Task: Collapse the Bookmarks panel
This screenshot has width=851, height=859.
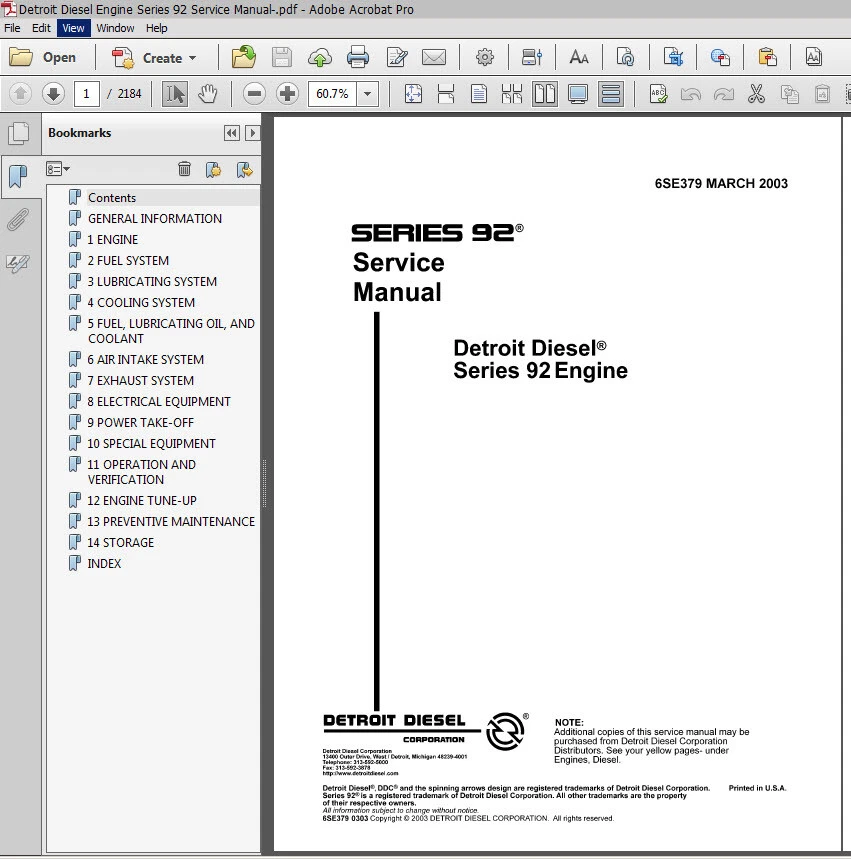Action: pos(231,132)
